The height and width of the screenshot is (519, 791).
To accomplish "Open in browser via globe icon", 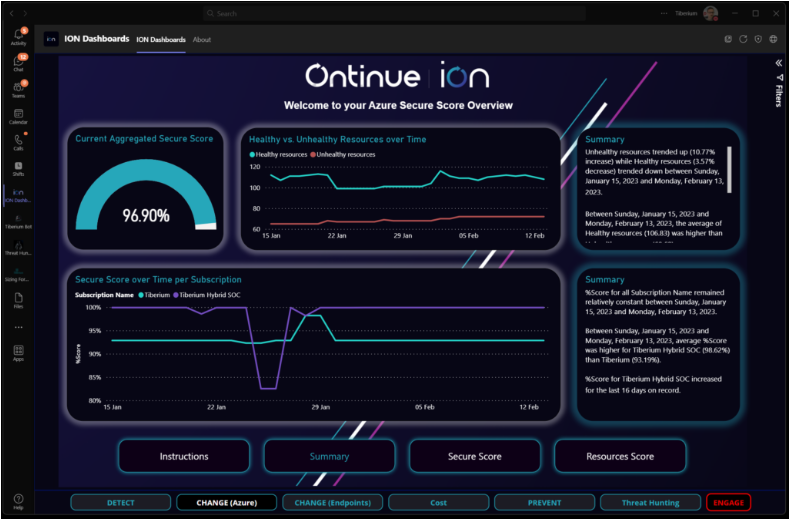I will (773, 39).
